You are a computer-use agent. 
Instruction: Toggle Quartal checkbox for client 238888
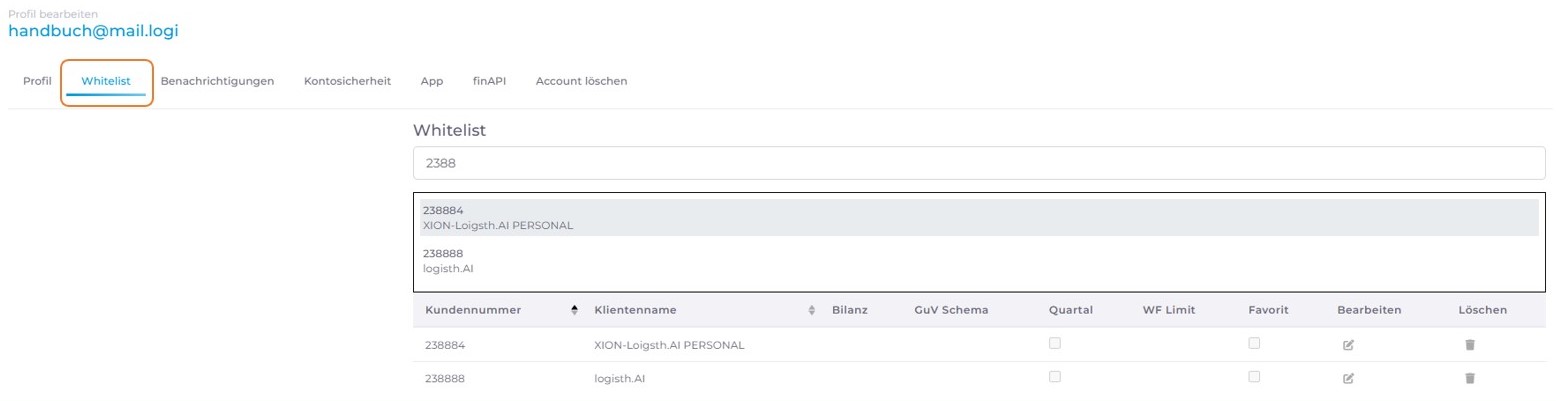tap(1055, 377)
